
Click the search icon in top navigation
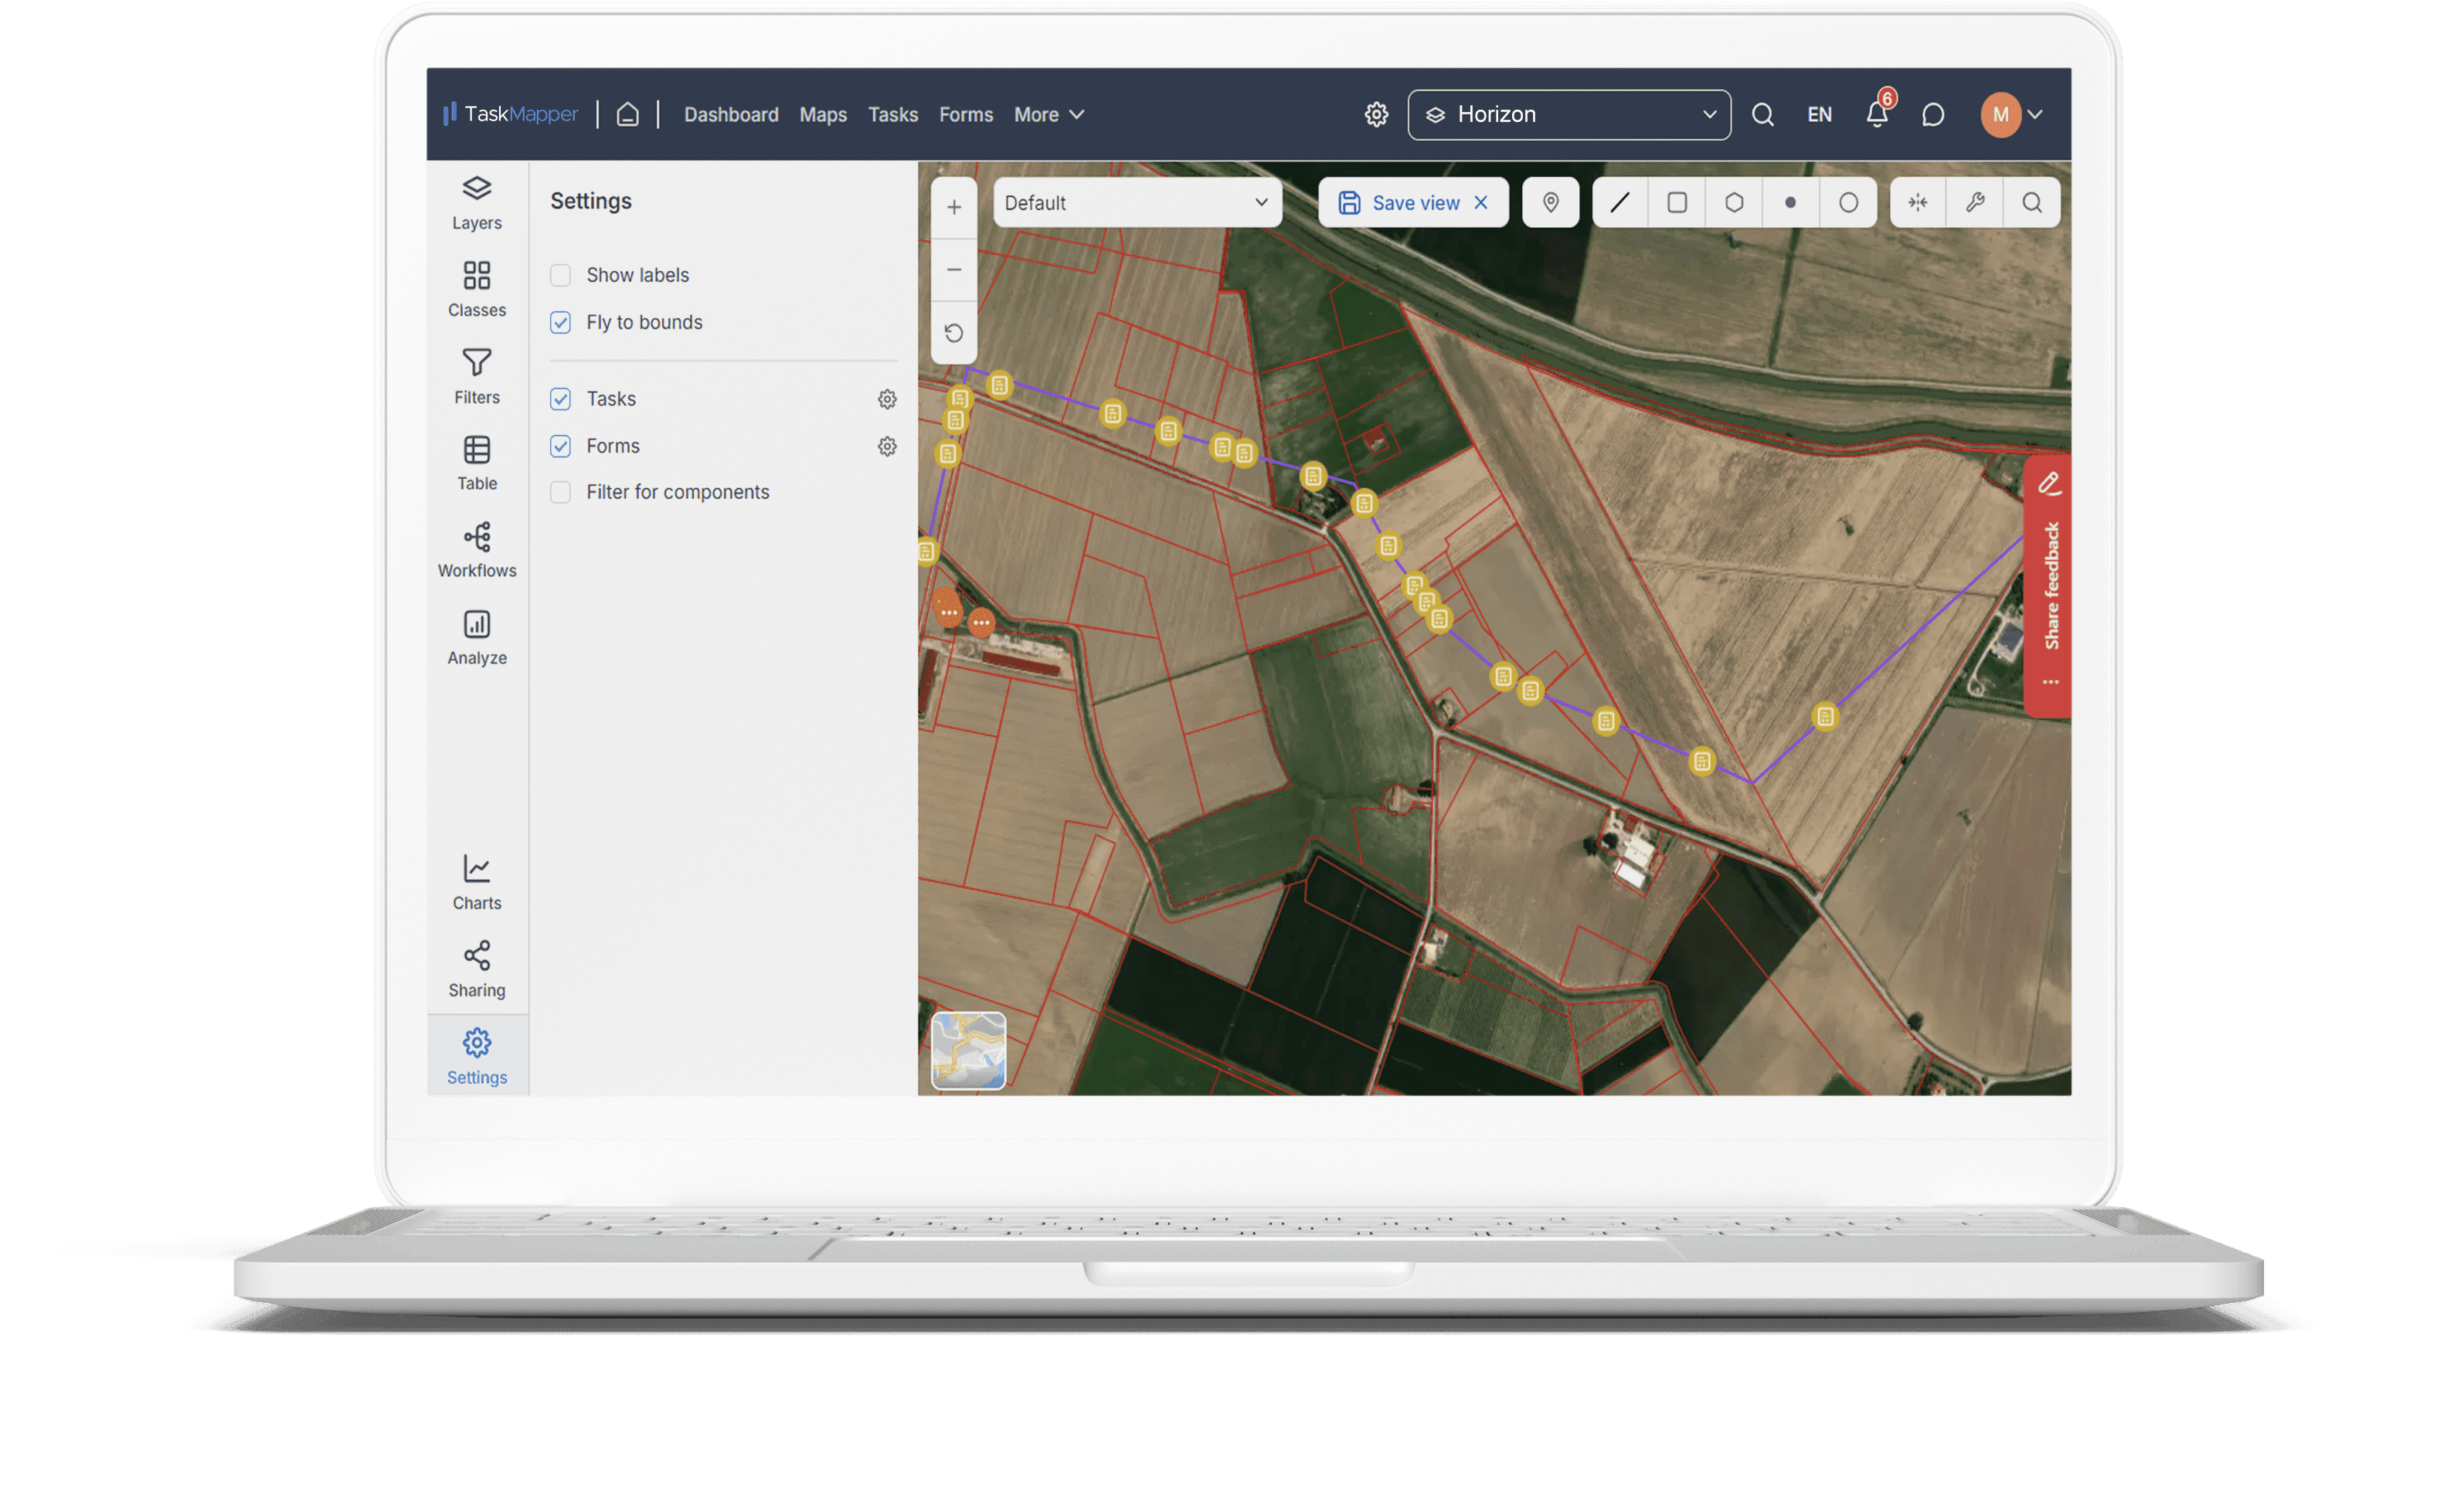[1763, 114]
